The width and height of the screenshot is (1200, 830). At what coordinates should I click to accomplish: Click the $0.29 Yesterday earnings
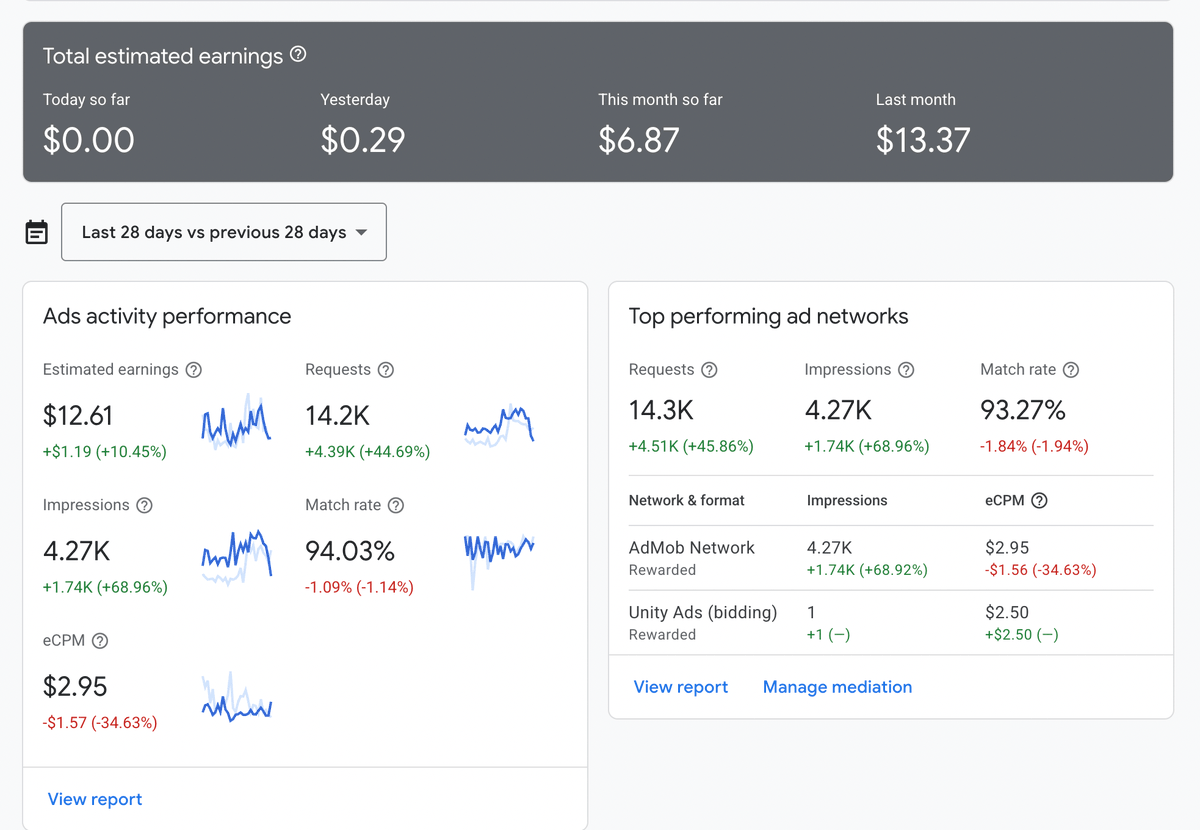(x=362, y=140)
